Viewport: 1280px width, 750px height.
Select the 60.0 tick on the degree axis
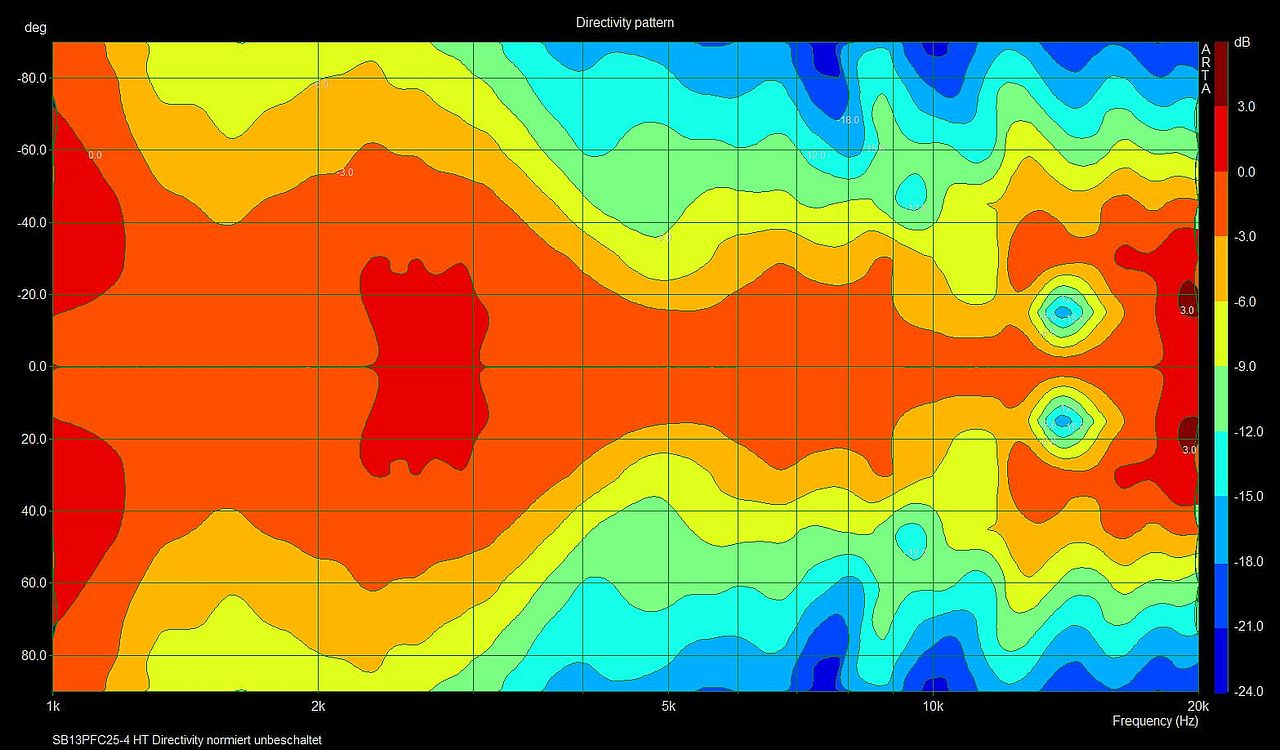(x=36, y=583)
